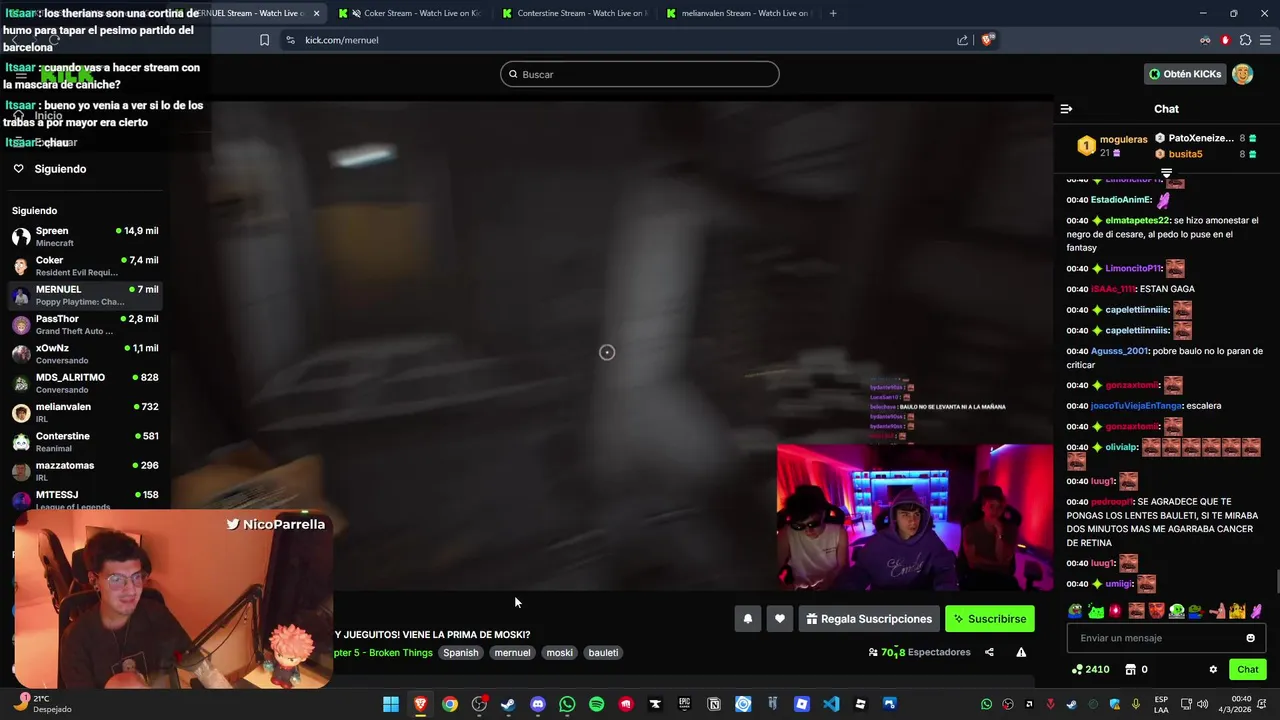
Task: Open mazzatomas's channel in the sidebar
Action: [85, 471]
